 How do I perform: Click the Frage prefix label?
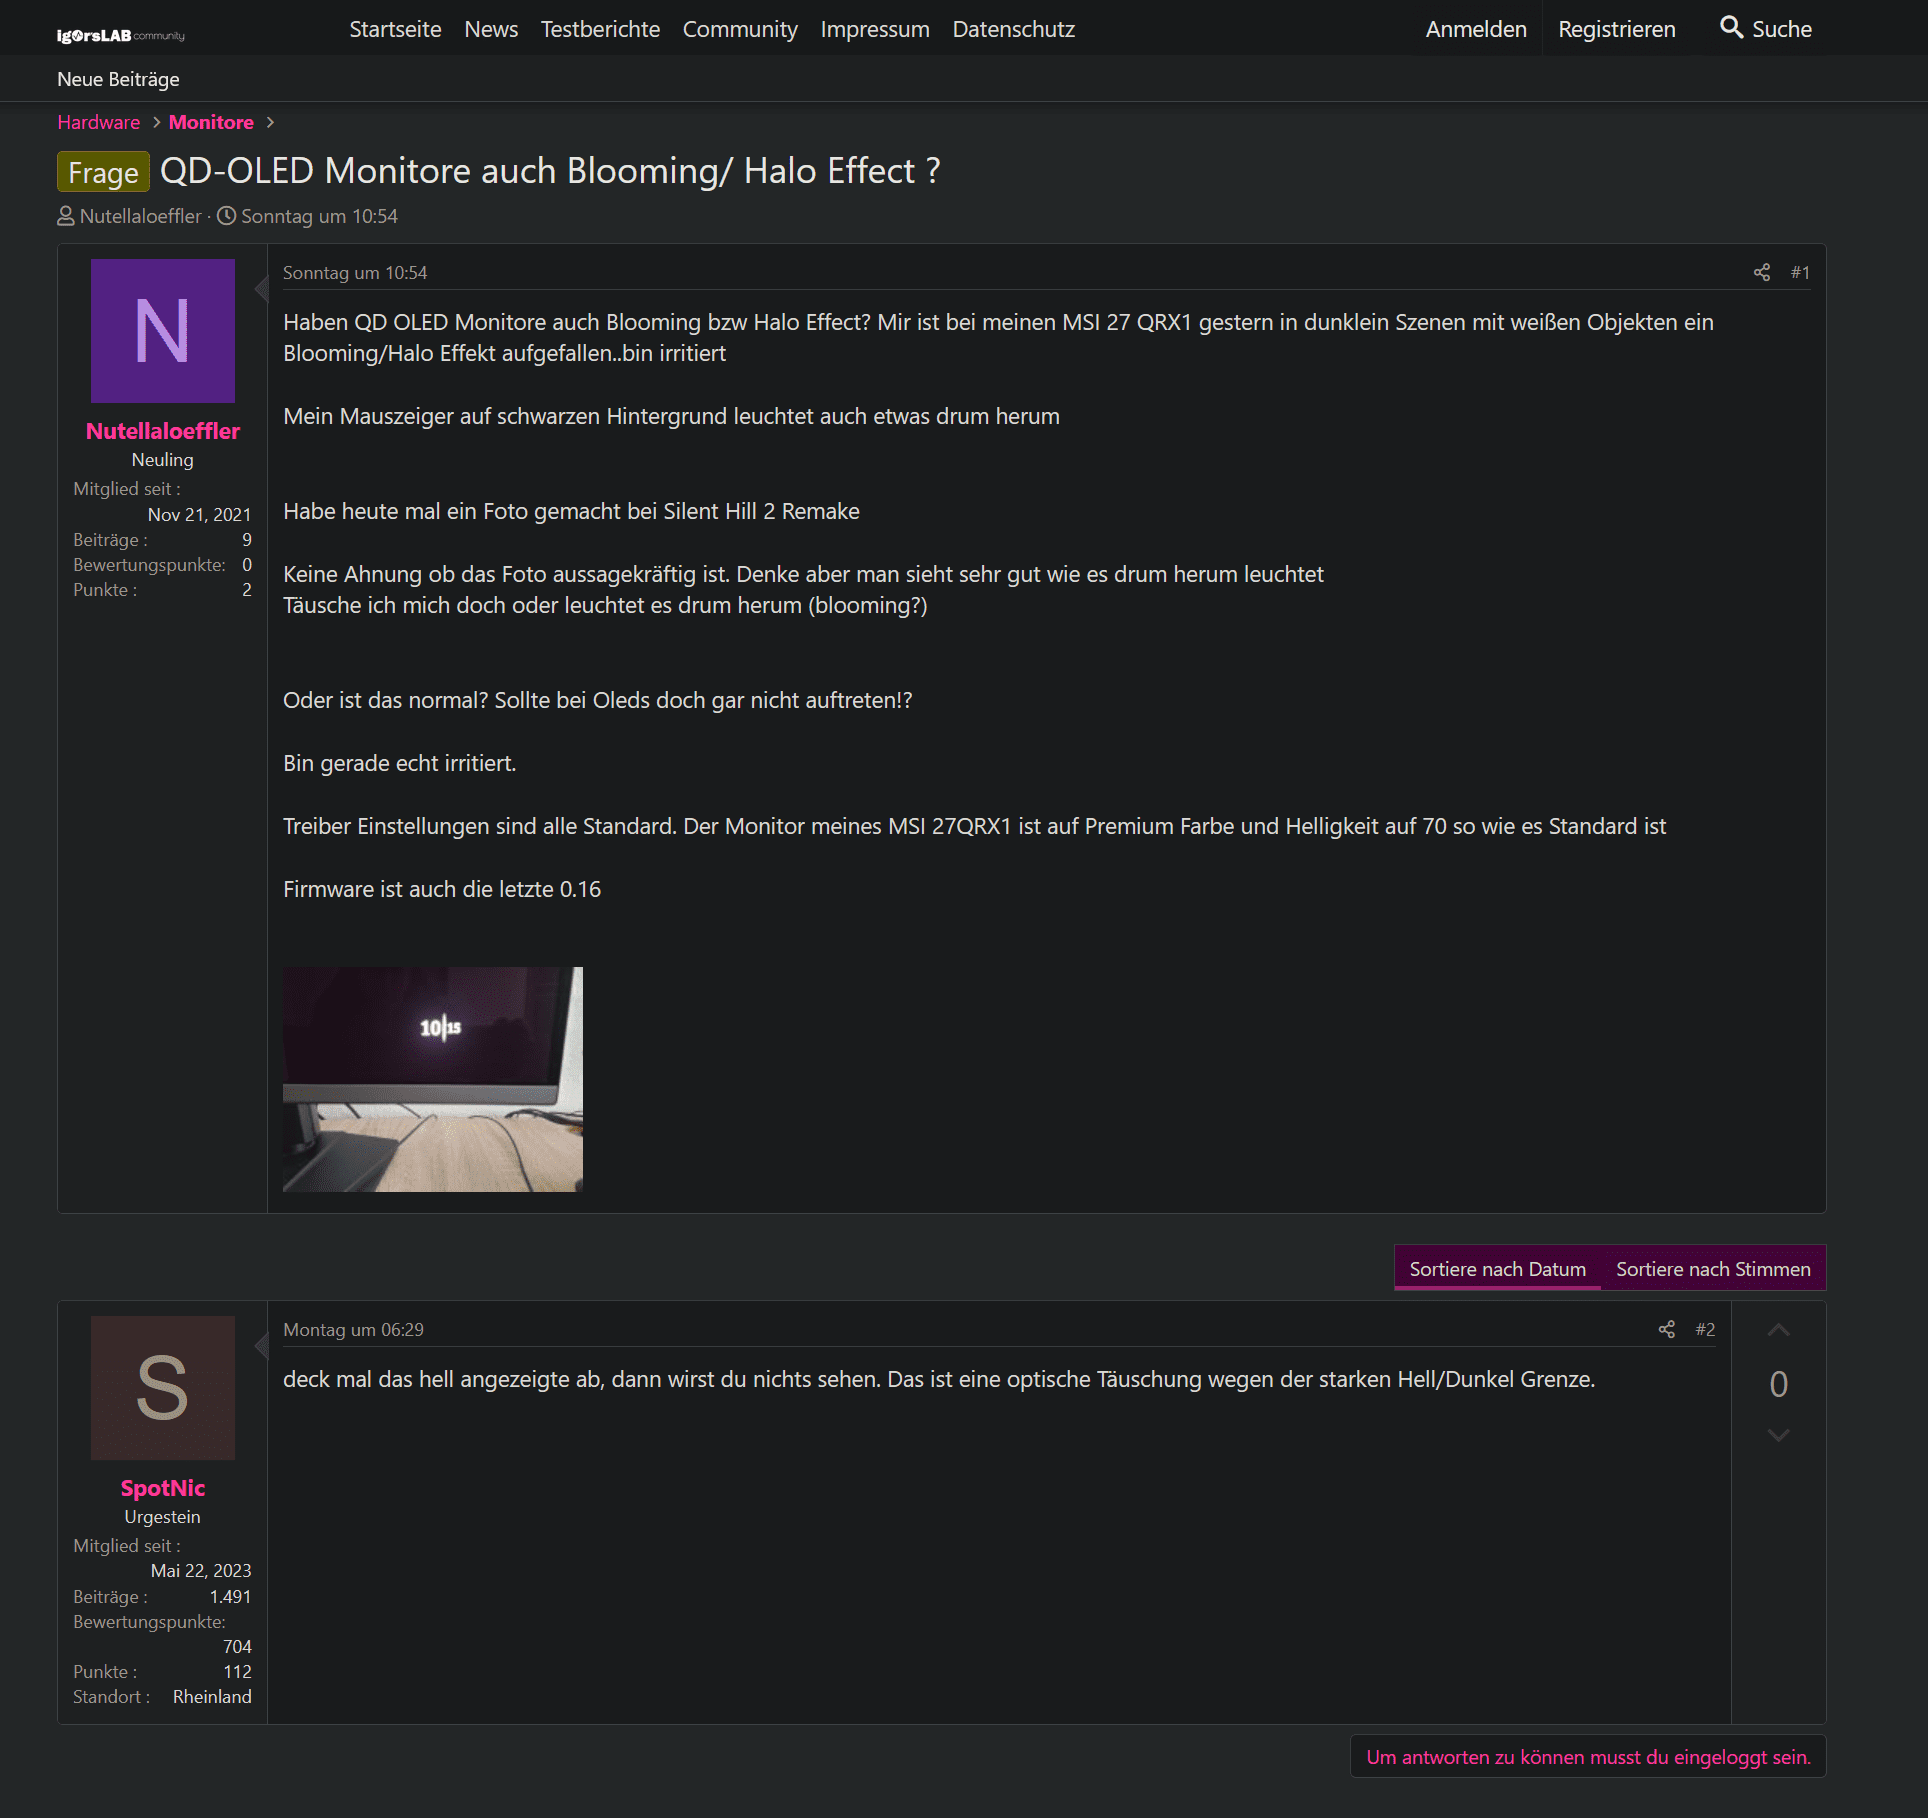click(x=103, y=172)
